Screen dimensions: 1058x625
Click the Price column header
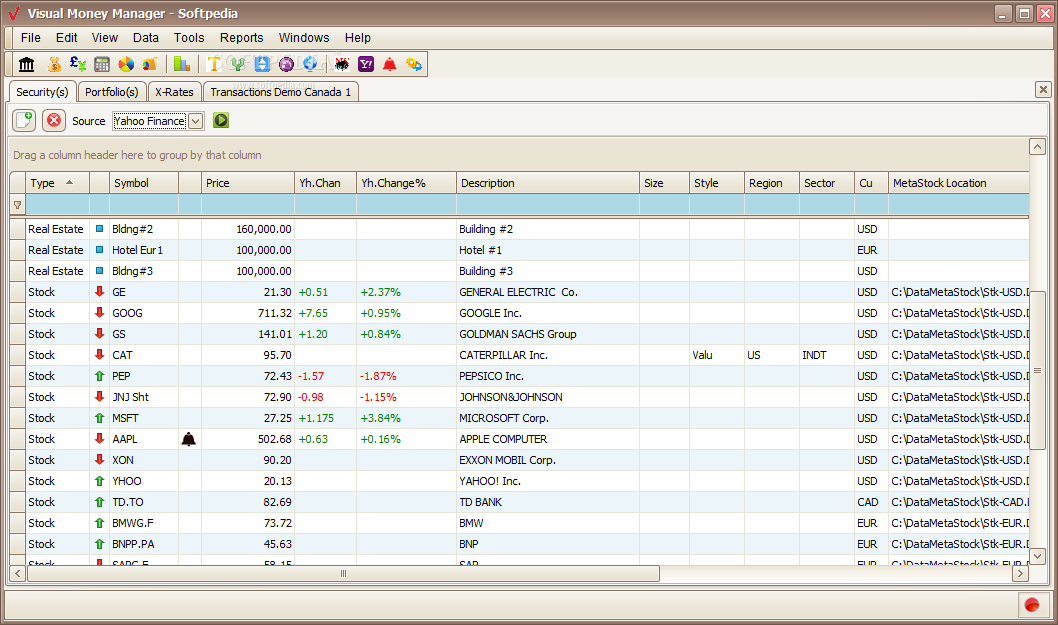(x=248, y=183)
